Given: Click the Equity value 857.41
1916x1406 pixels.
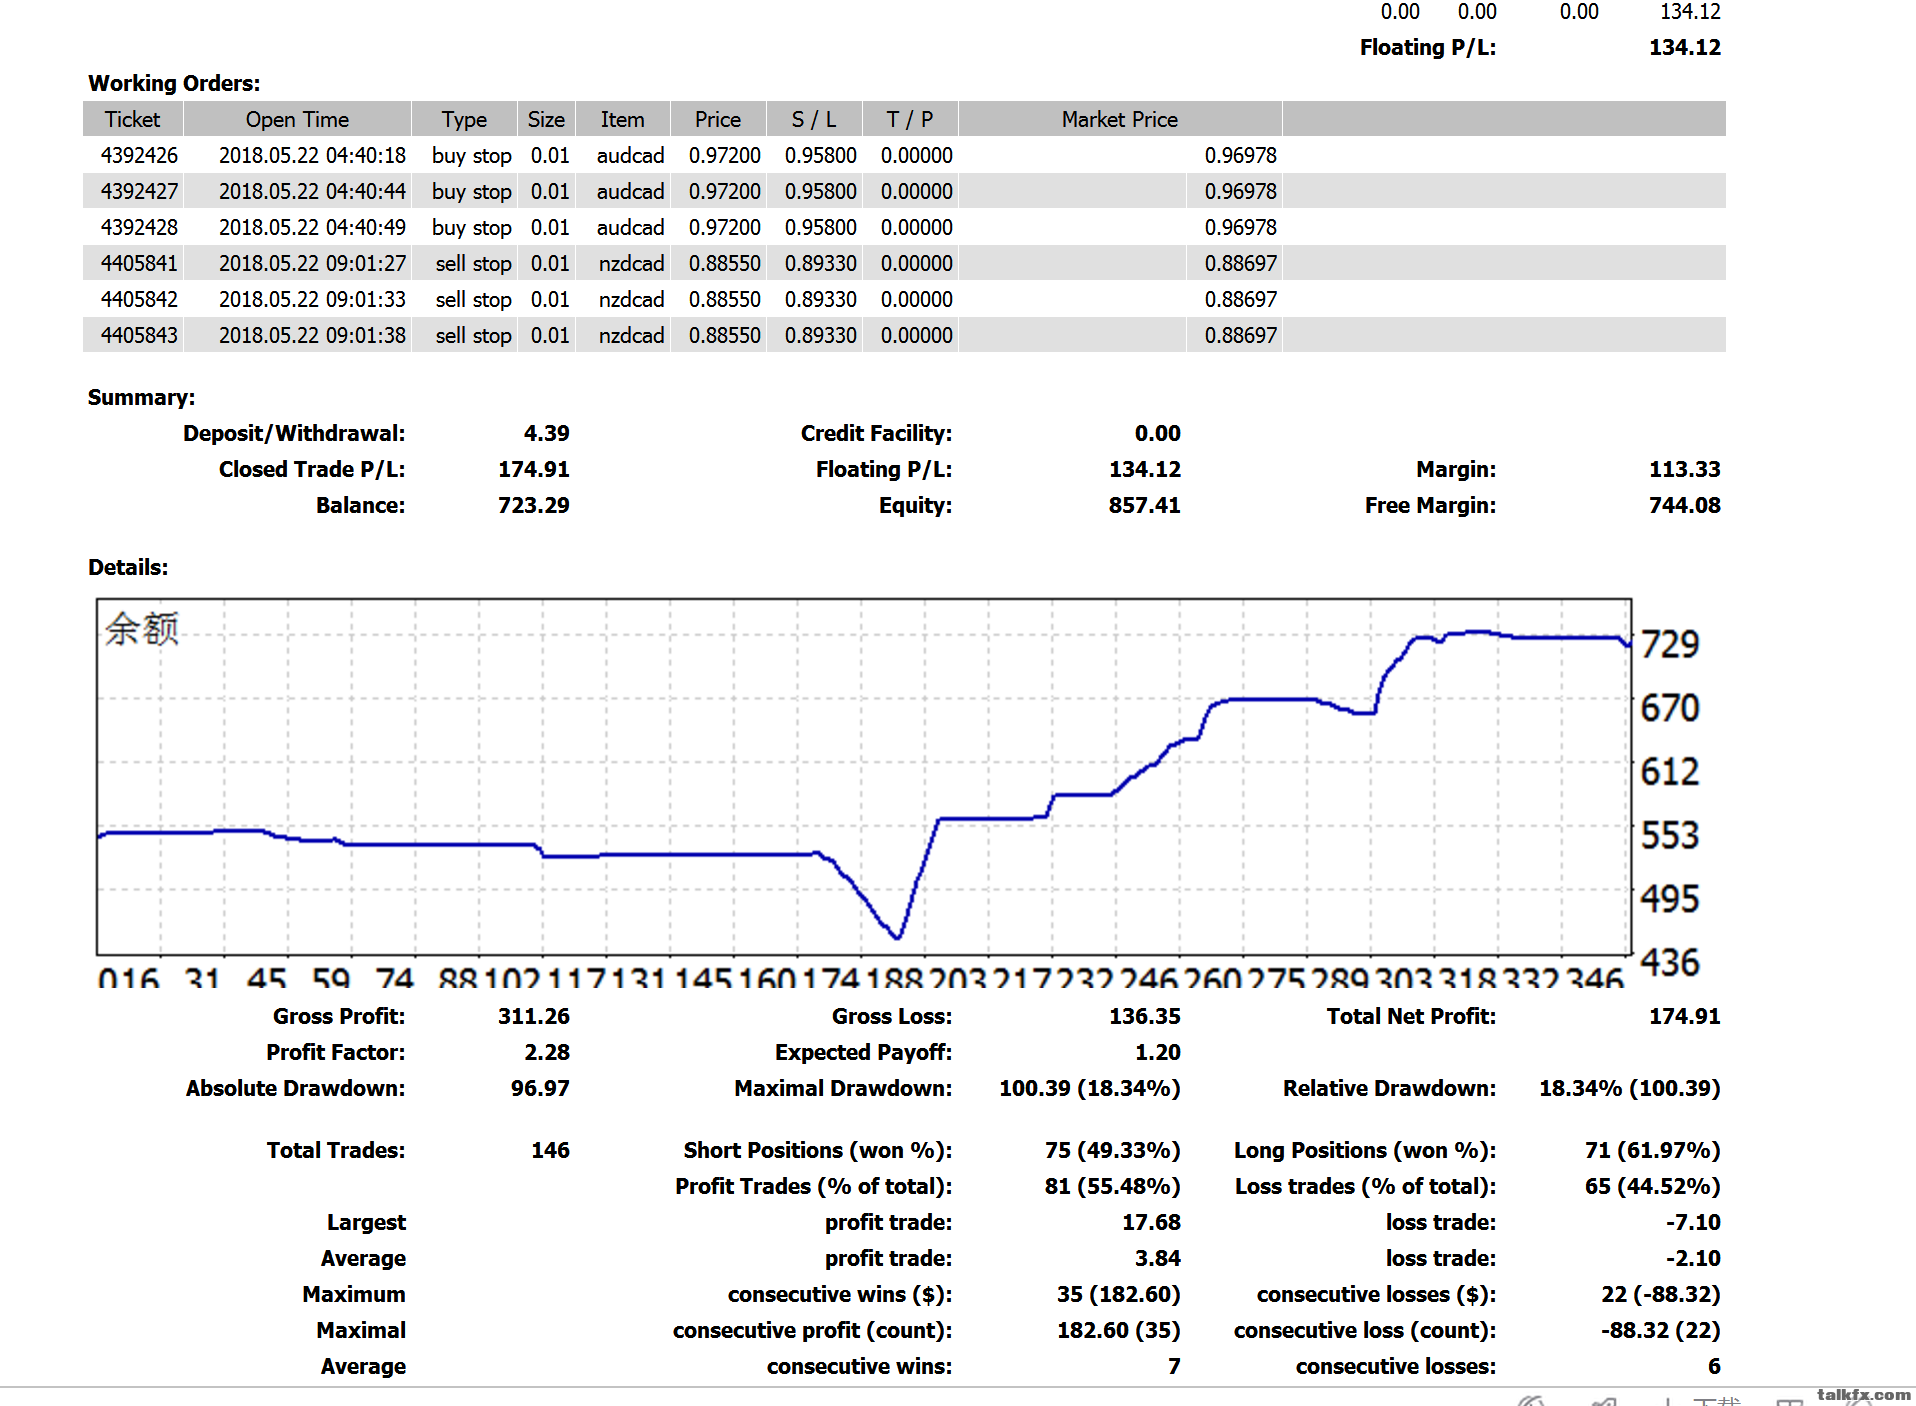Looking at the screenshot, I should [x=1144, y=505].
